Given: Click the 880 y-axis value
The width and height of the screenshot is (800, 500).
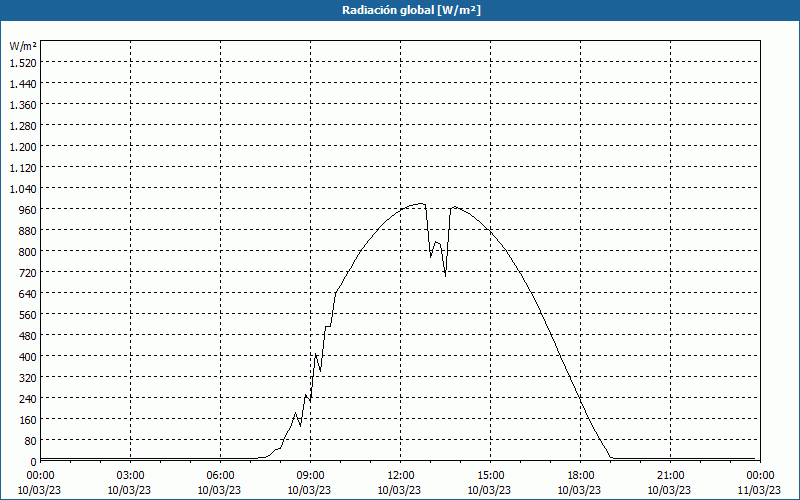Looking at the screenshot, I should point(27,230).
